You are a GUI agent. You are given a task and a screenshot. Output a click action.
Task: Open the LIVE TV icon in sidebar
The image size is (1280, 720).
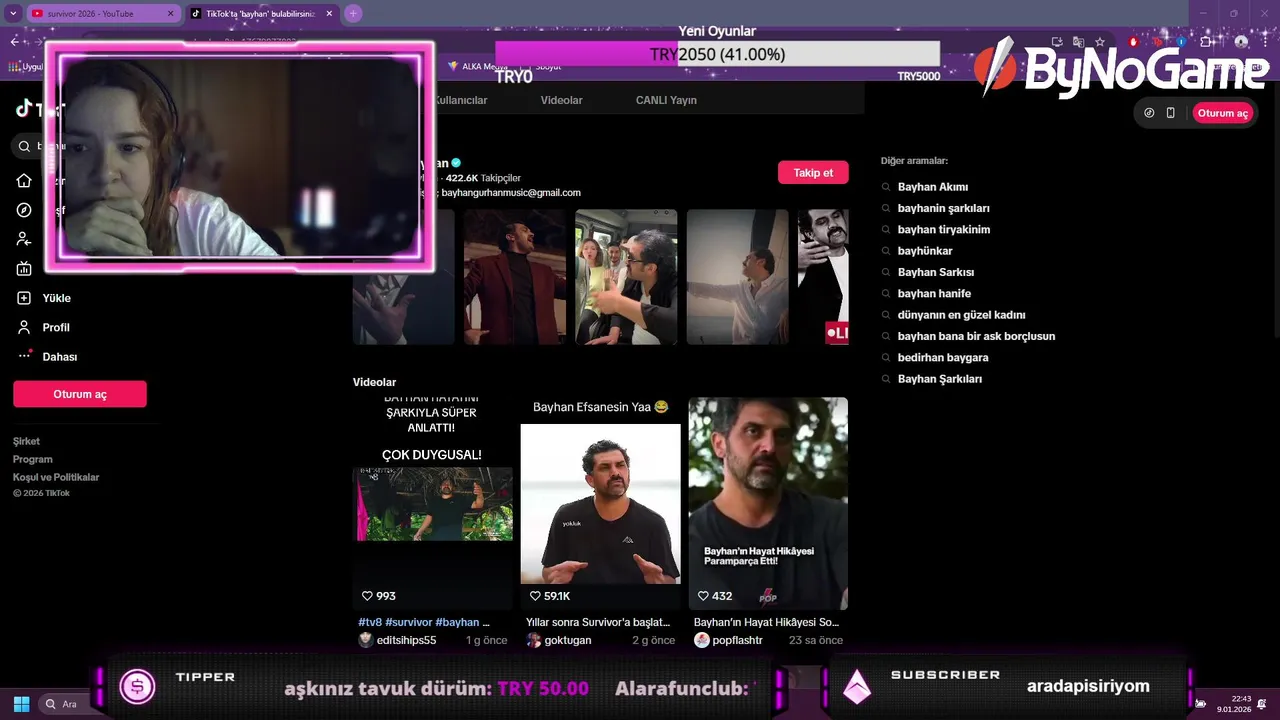(x=24, y=268)
